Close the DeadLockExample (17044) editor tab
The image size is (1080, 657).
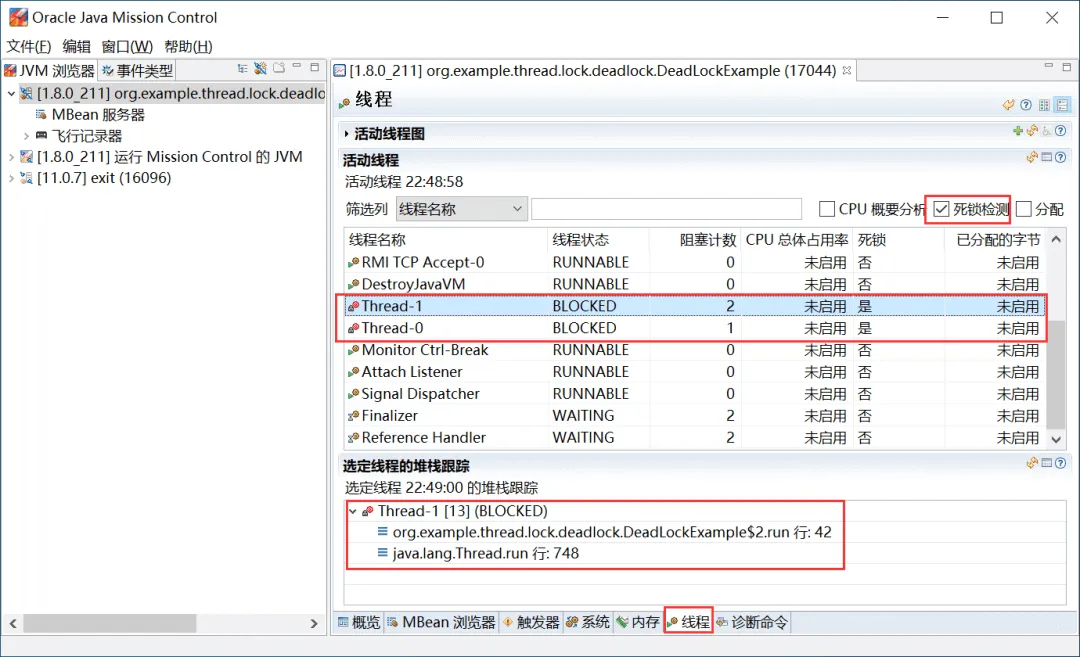pos(847,70)
